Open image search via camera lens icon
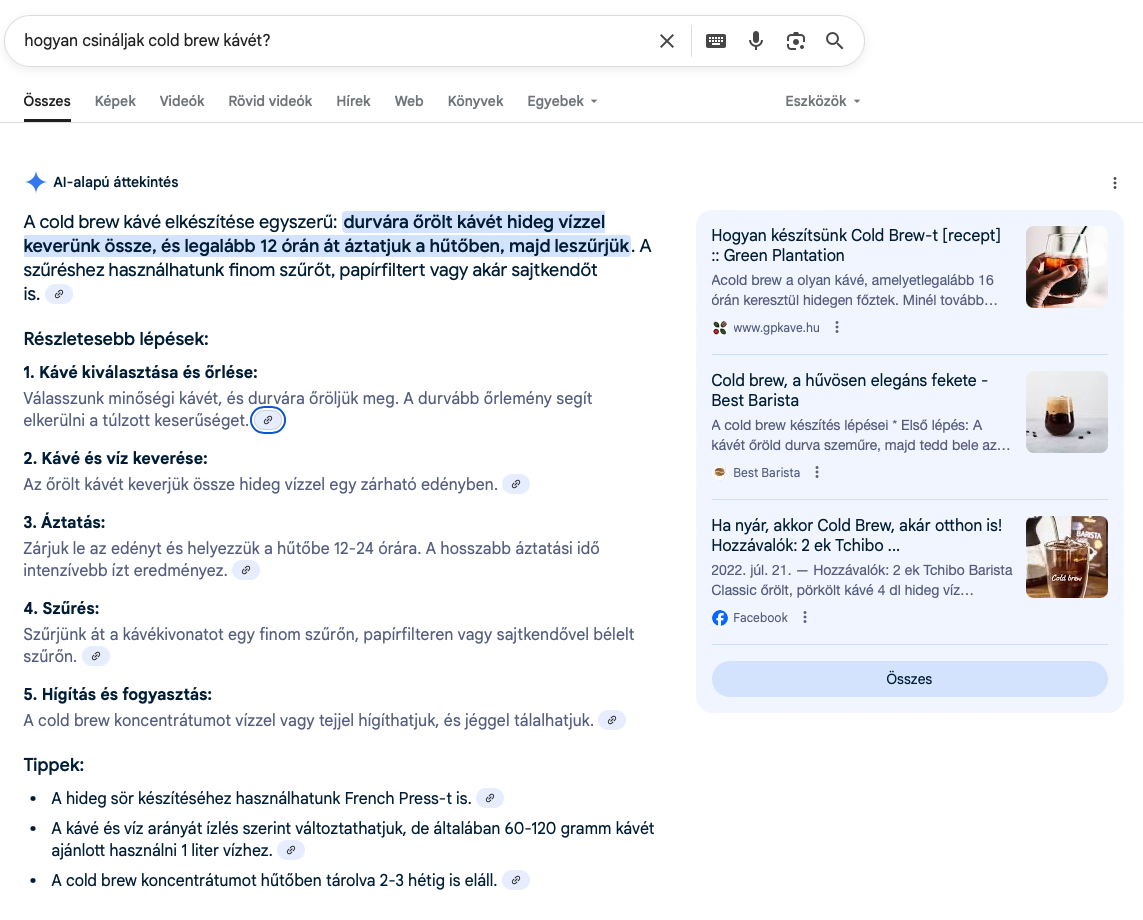This screenshot has height=920, width=1143. (x=795, y=41)
